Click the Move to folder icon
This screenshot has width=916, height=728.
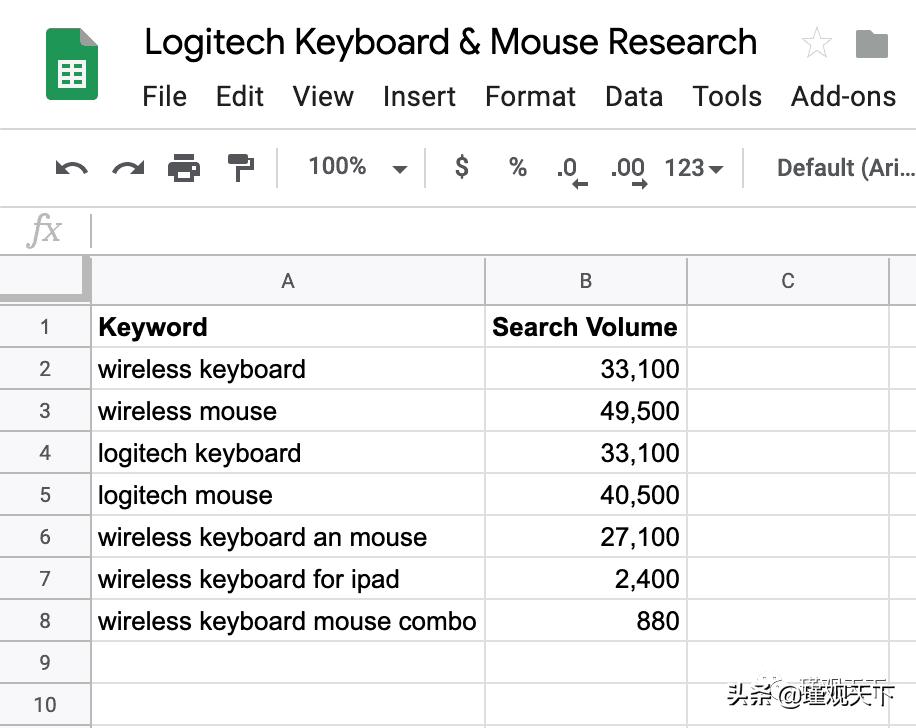870,43
